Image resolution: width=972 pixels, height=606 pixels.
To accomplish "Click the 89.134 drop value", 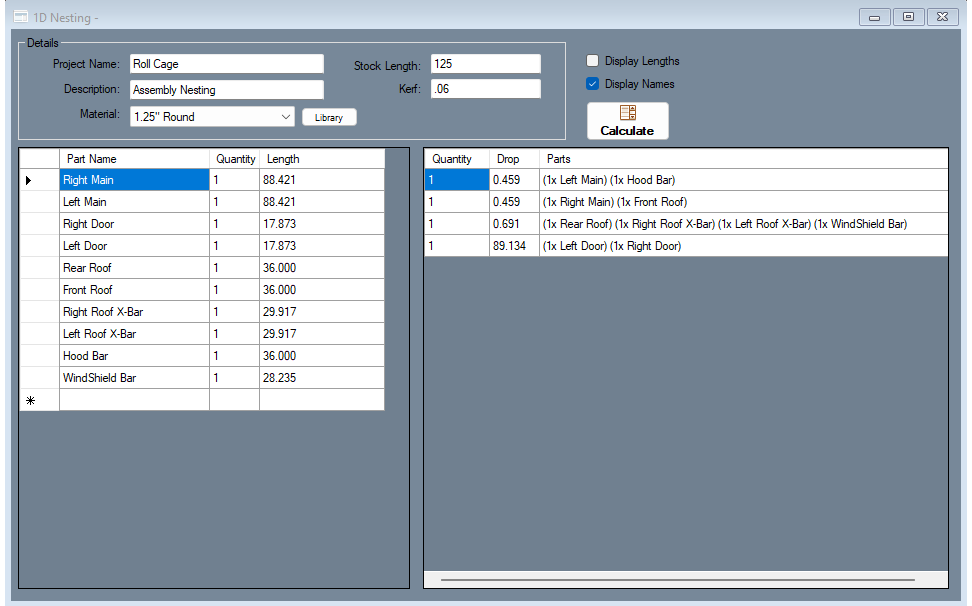I will pos(514,246).
